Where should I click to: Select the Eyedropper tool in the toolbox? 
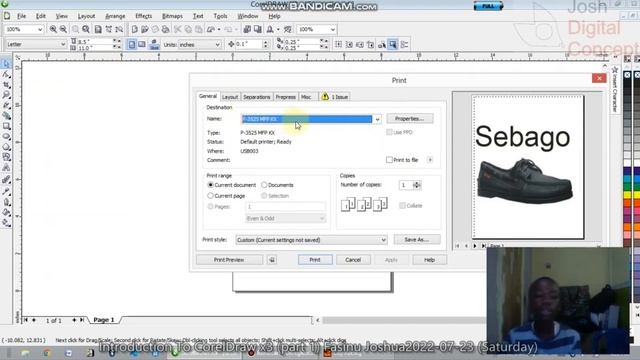pyautogui.click(x=6, y=191)
